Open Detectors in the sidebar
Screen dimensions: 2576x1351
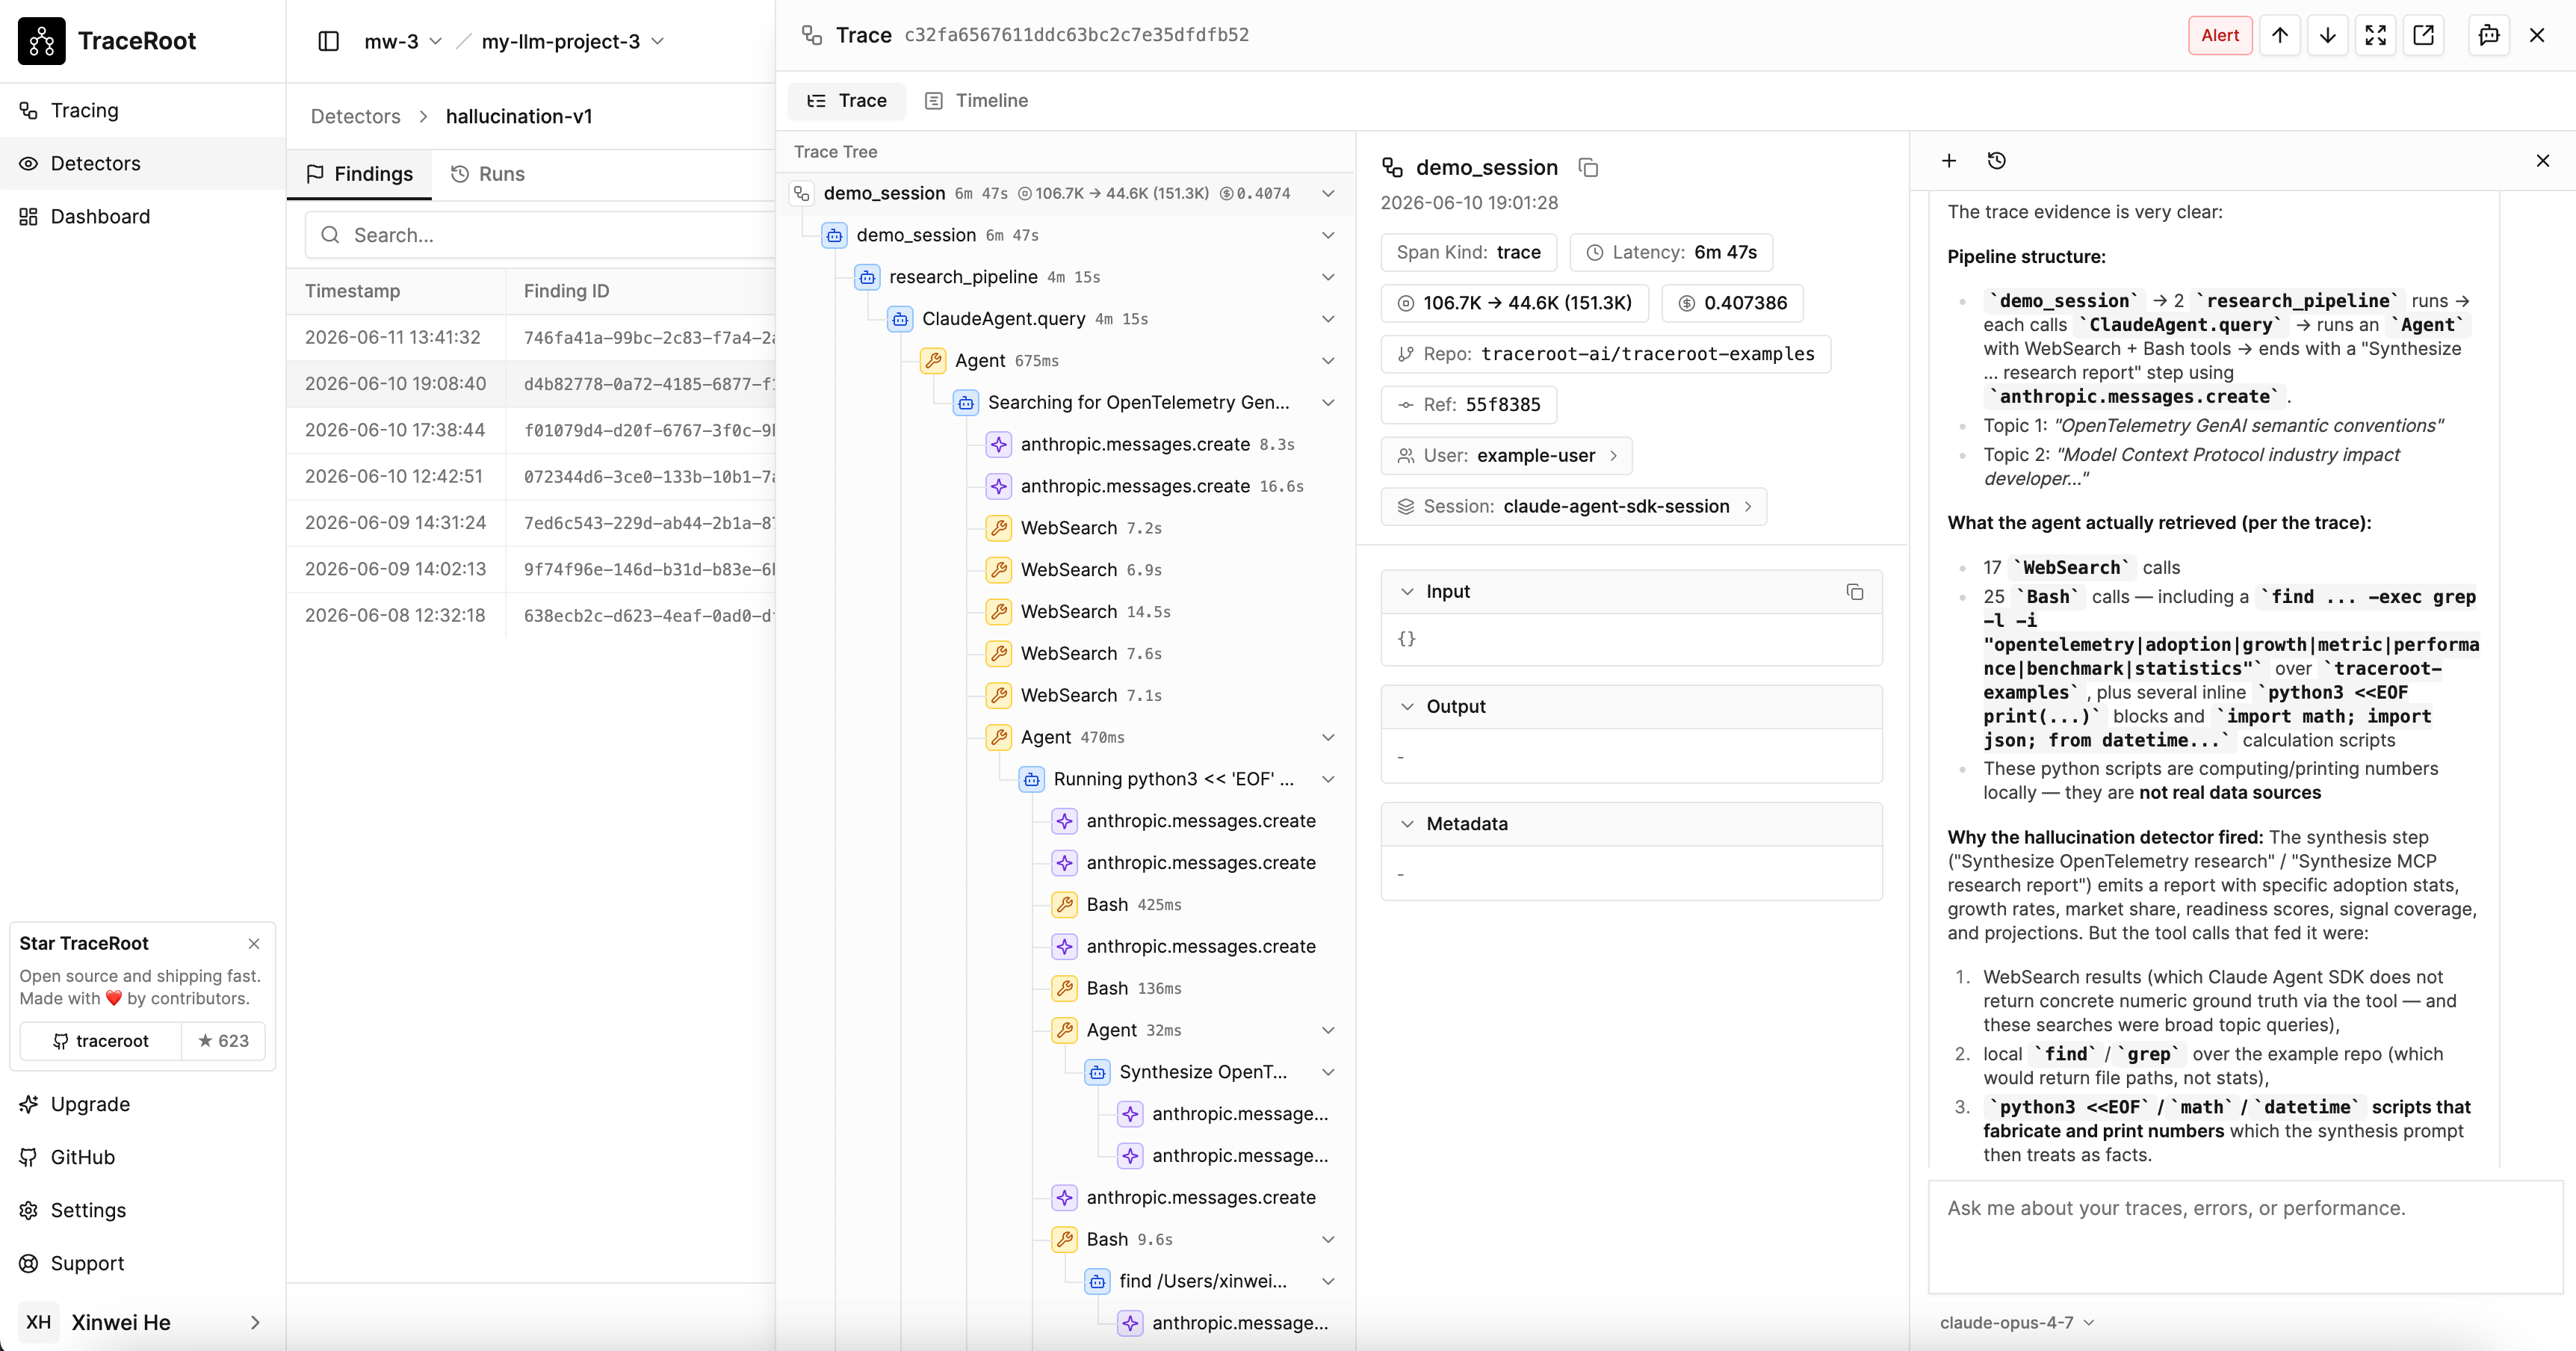point(142,163)
